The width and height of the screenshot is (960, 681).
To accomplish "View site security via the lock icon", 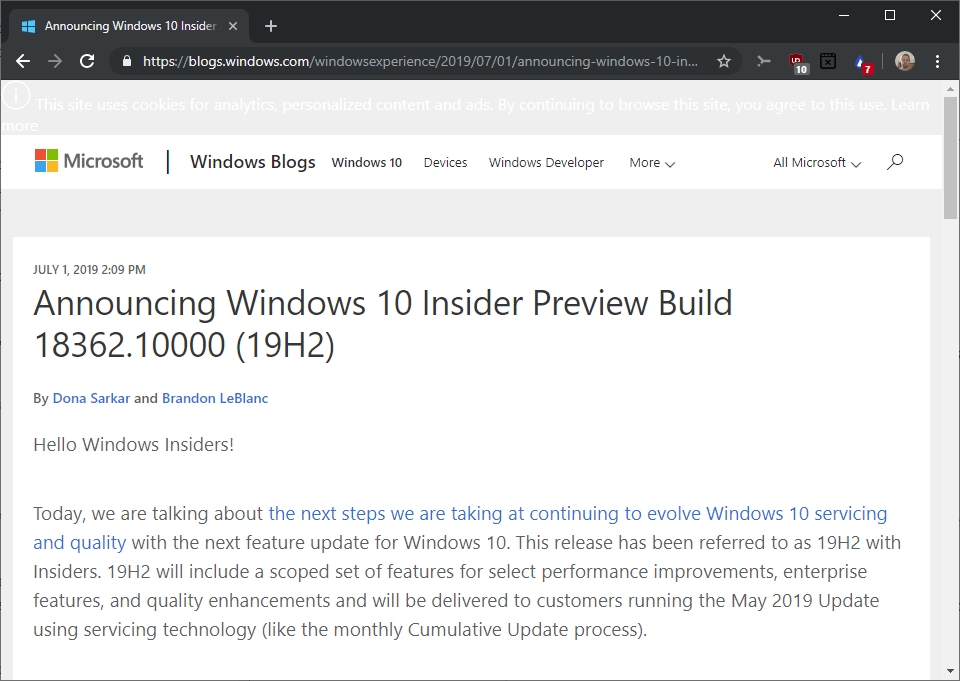I will pos(127,61).
